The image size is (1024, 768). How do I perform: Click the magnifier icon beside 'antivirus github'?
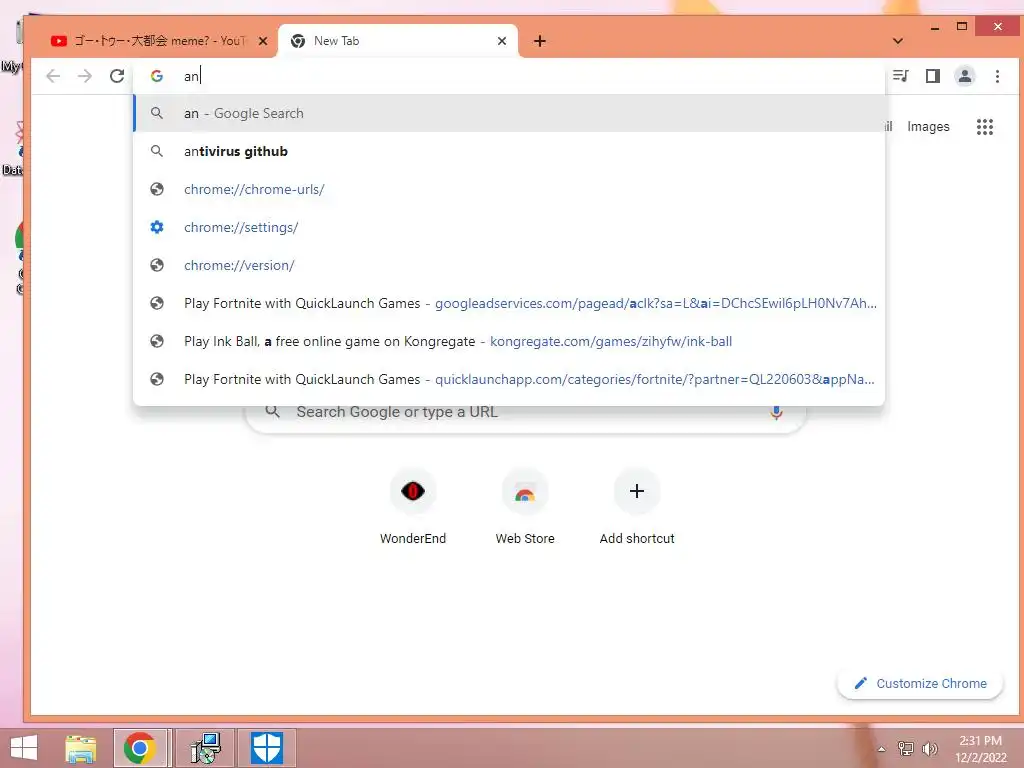157,152
